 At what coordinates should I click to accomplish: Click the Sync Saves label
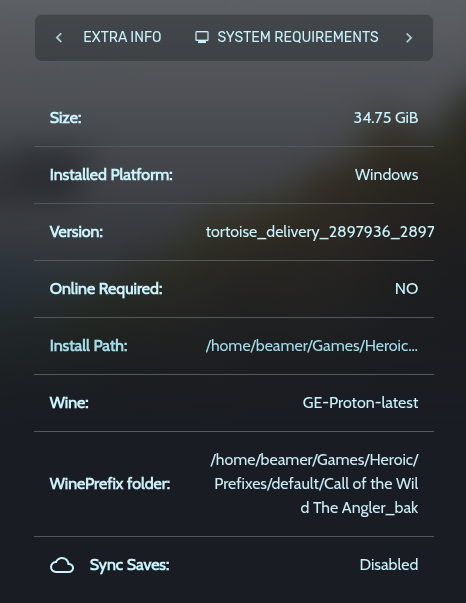pos(129,565)
